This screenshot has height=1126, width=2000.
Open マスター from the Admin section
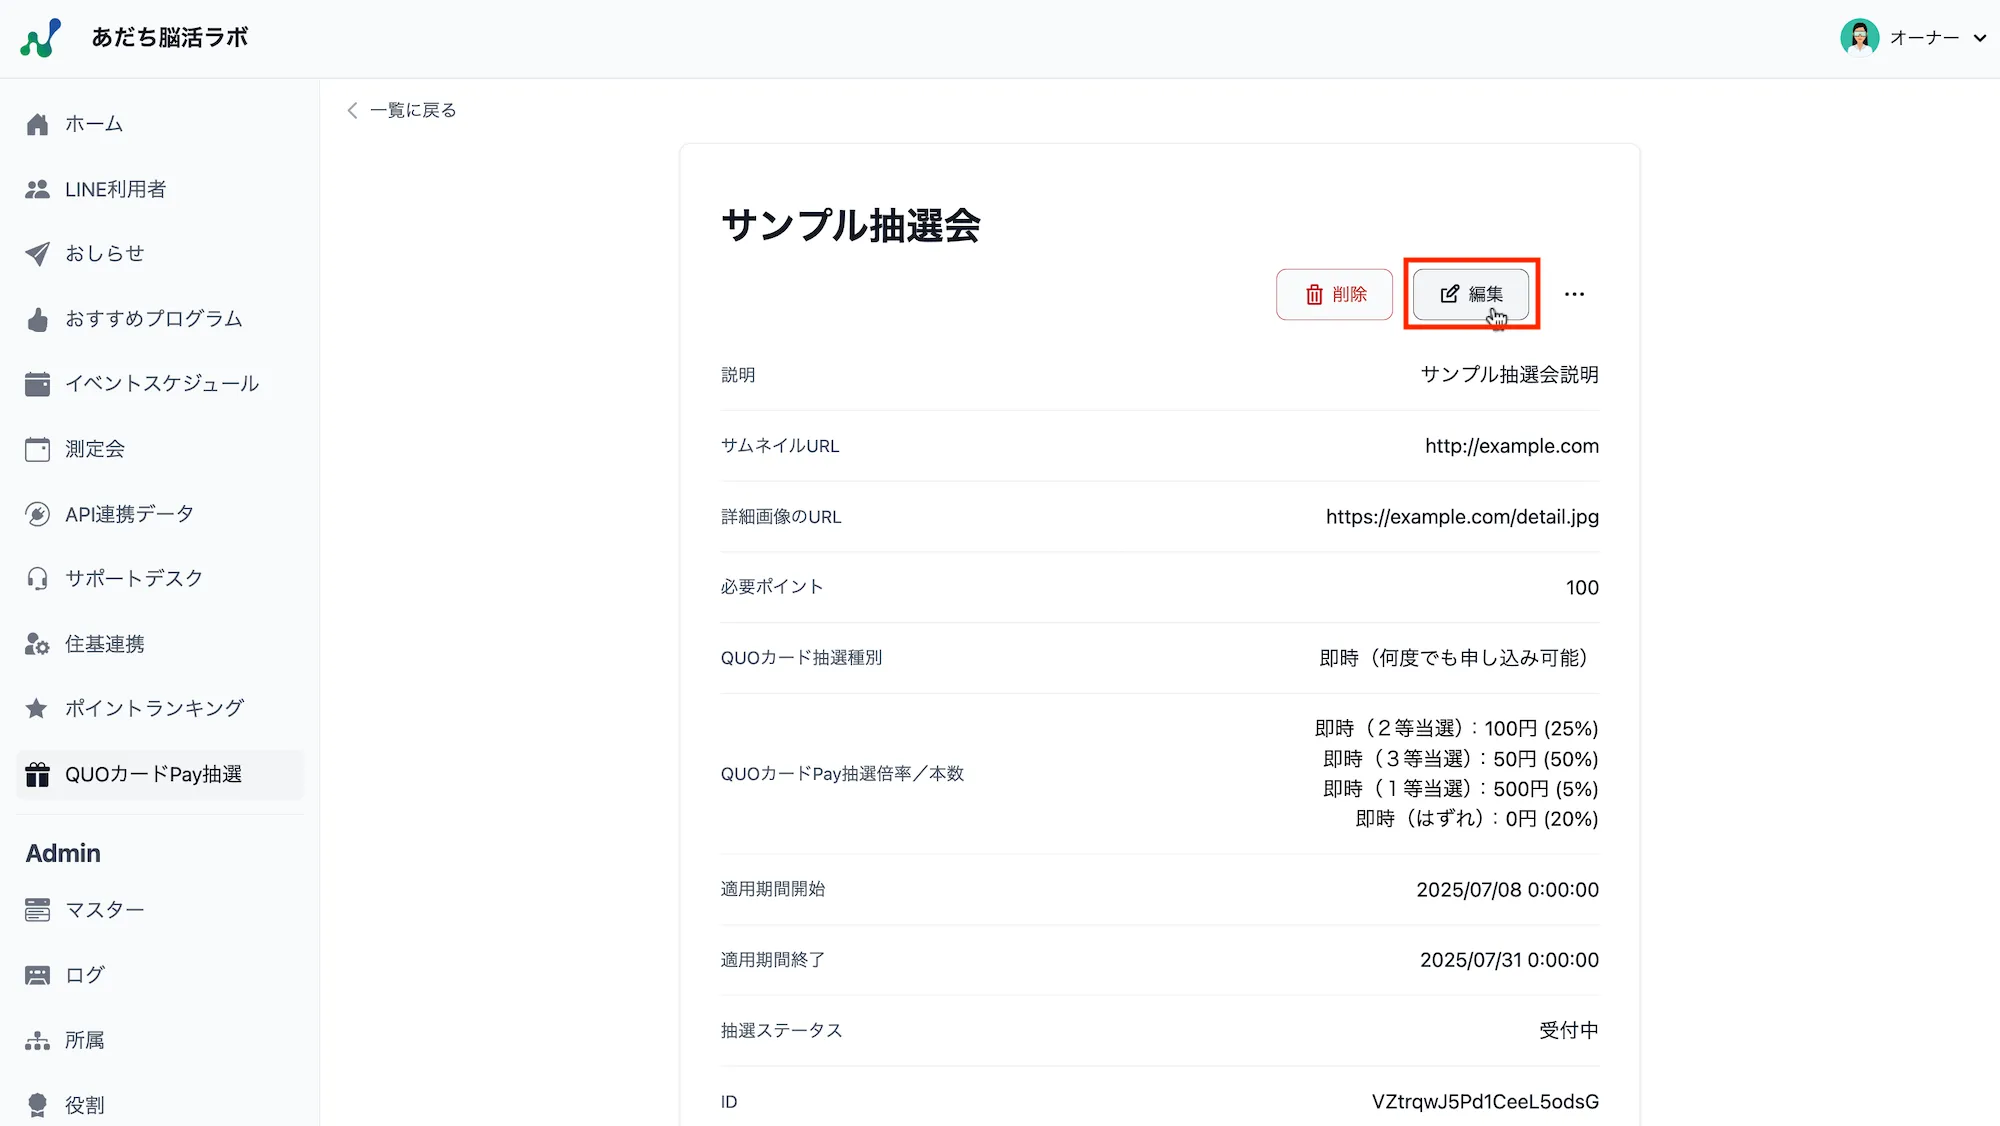(x=37, y=909)
